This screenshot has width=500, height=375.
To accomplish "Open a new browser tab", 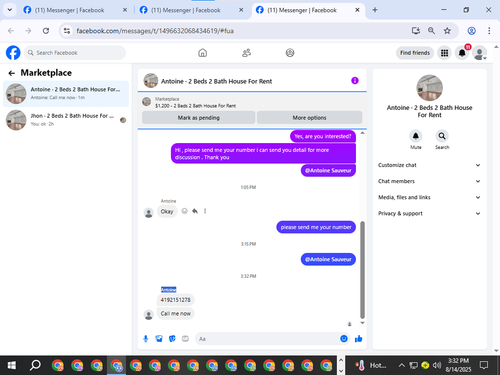I will pyautogui.click(x=375, y=10).
